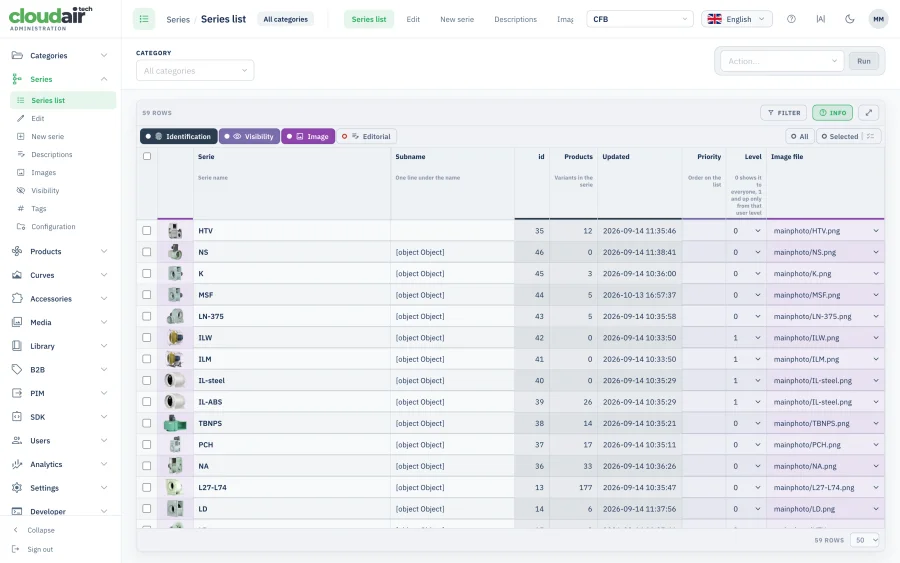900x563 pixels.
Task: Click the Run button
Action: pos(863,61)
